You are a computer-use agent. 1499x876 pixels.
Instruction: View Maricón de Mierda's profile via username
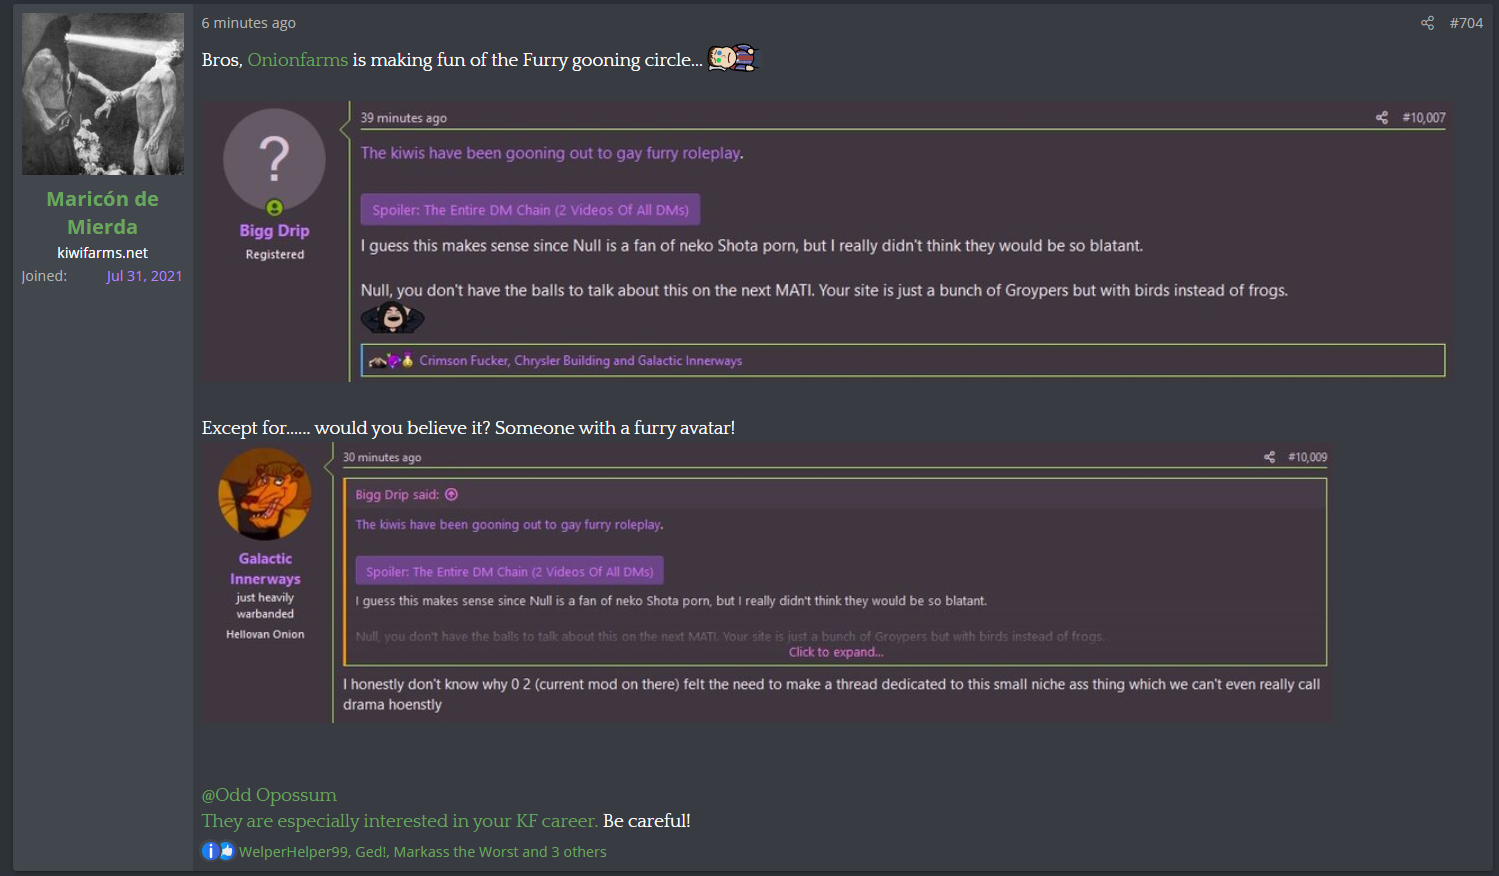pos(102,213)
